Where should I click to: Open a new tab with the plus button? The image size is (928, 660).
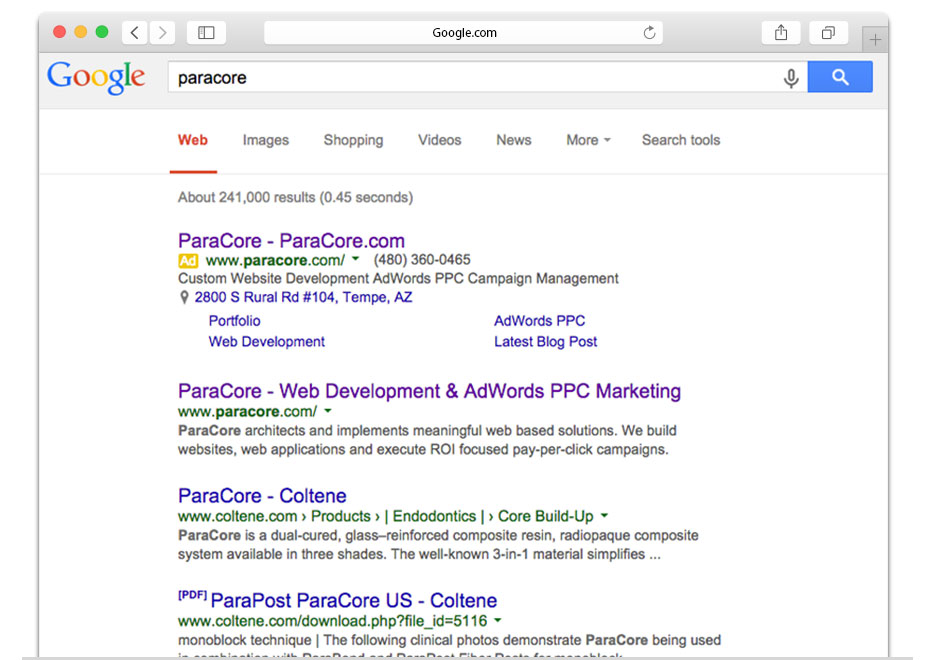[x=875, y=40]
